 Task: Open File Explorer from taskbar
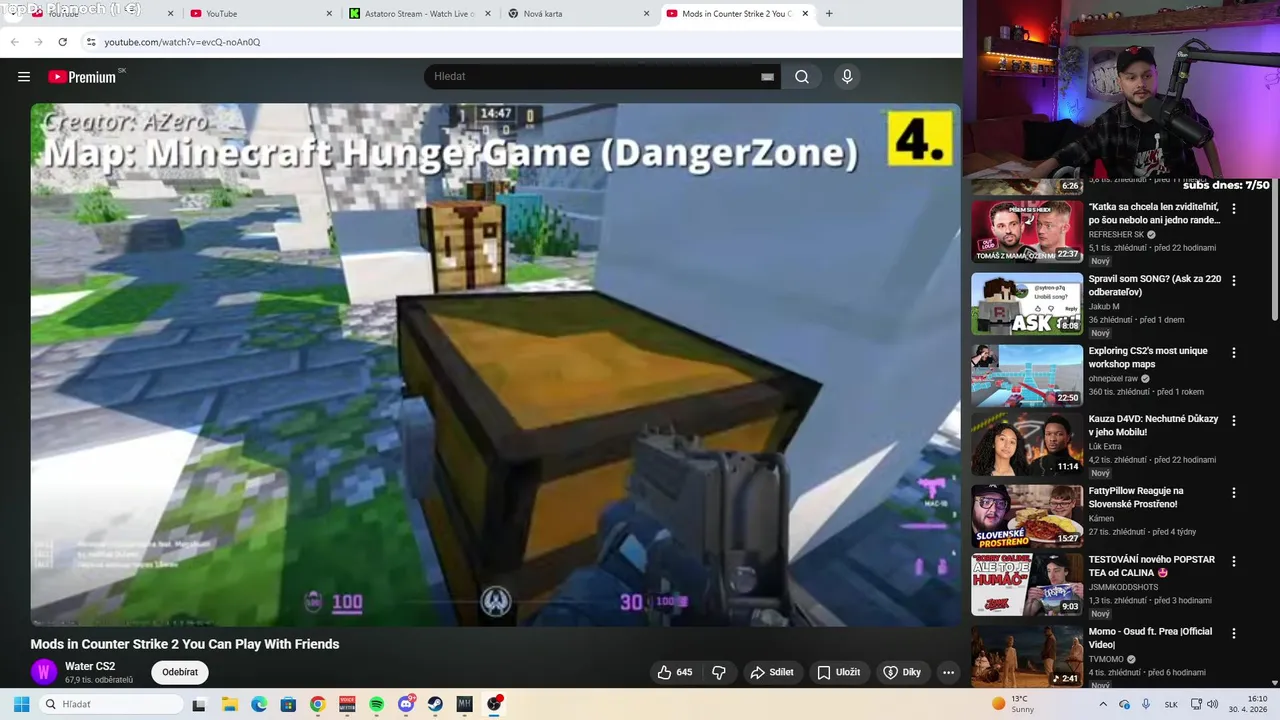click(229, 704)
